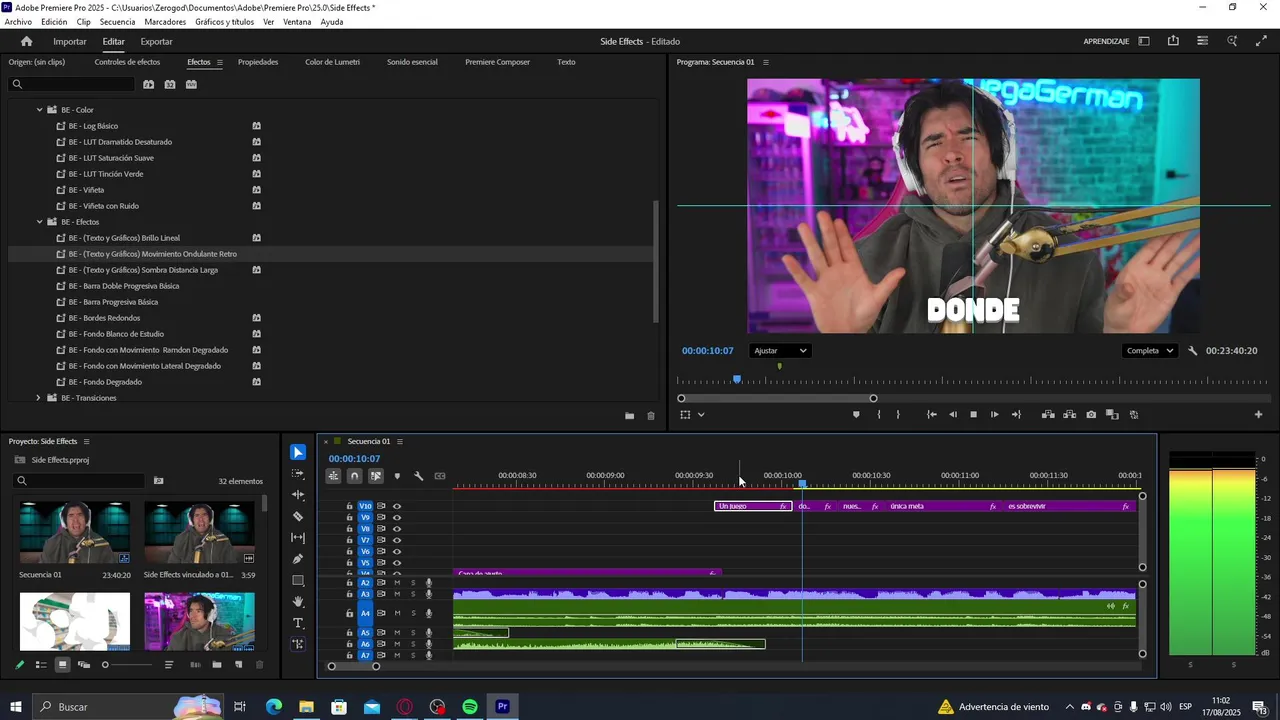Image resolution: width=1280 pixels, height=720 pixels.
Task: Step forward one frame
Action: 994,414
